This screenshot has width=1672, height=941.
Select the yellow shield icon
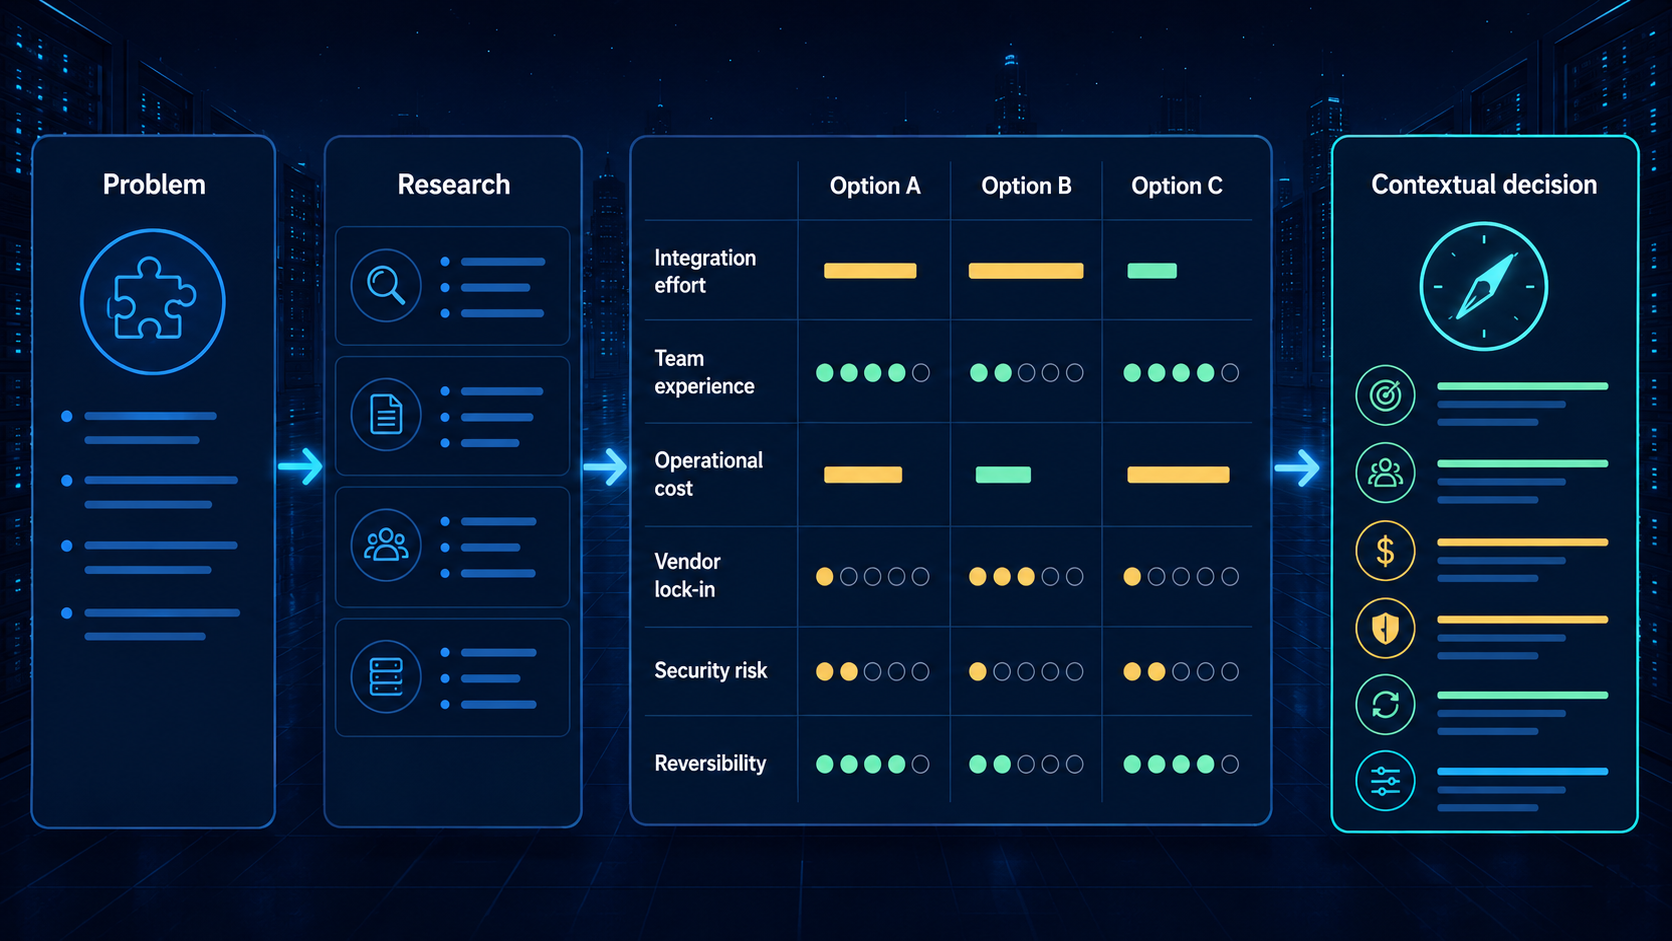coord(1385,628)
